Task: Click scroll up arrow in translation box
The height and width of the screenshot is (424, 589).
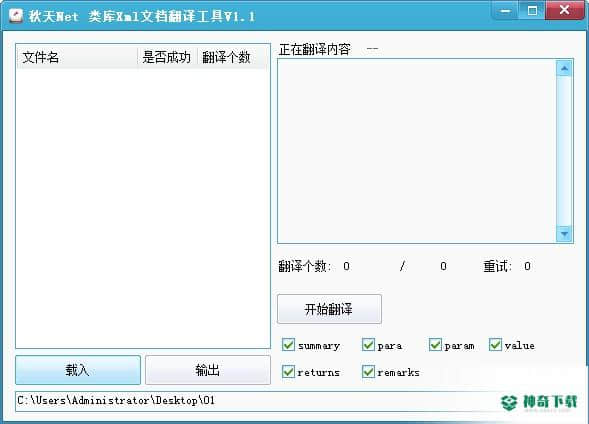Action: tap(564, 68)
